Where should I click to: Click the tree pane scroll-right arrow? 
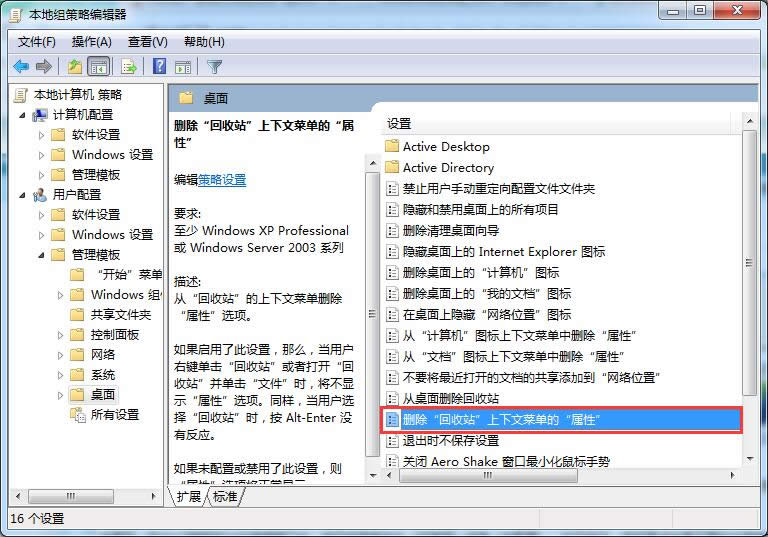[153, 496]
